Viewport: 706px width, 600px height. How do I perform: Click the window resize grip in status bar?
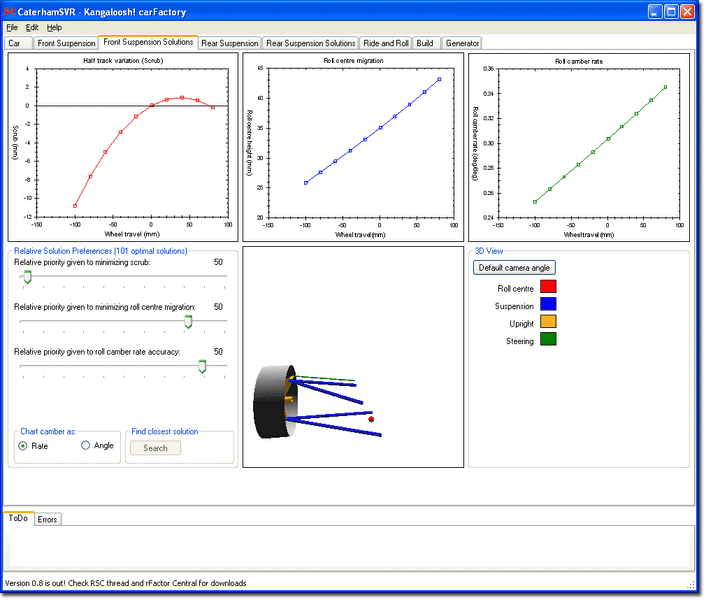pos(691,585)
